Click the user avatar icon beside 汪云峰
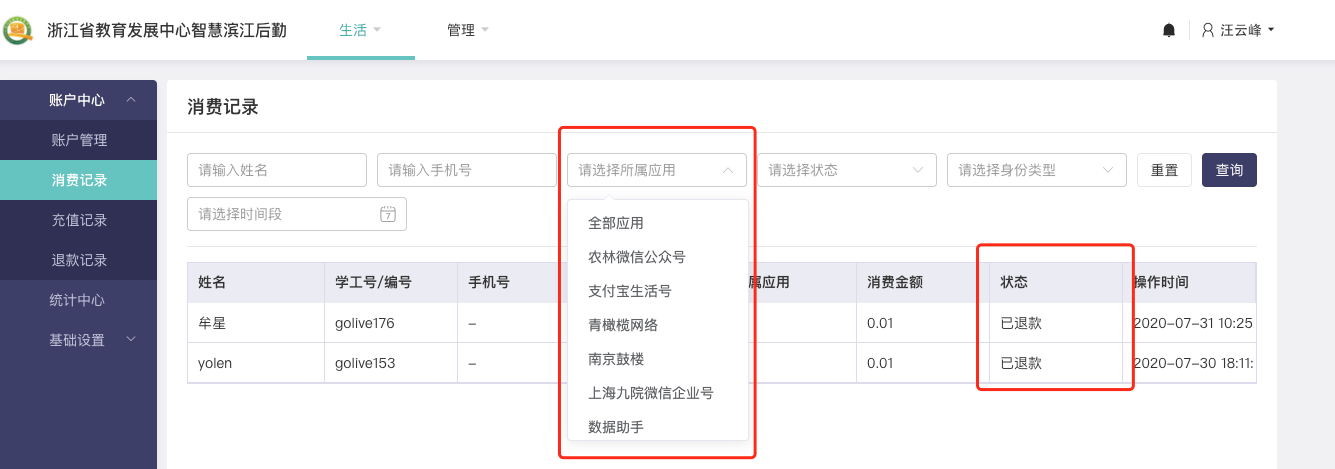The height and width of the screenshot is (469, 1335). click(1208, 30)
